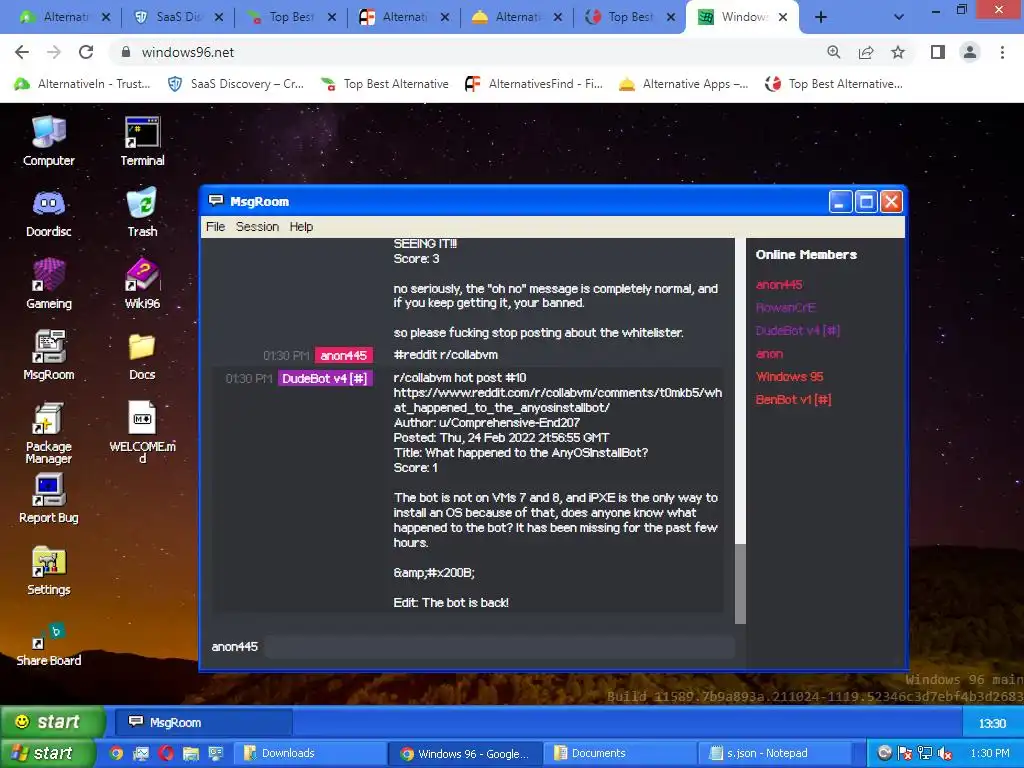Open the Trash desktop icon
The width and height of the screenshot is (1024, 768).
[142, 213]
